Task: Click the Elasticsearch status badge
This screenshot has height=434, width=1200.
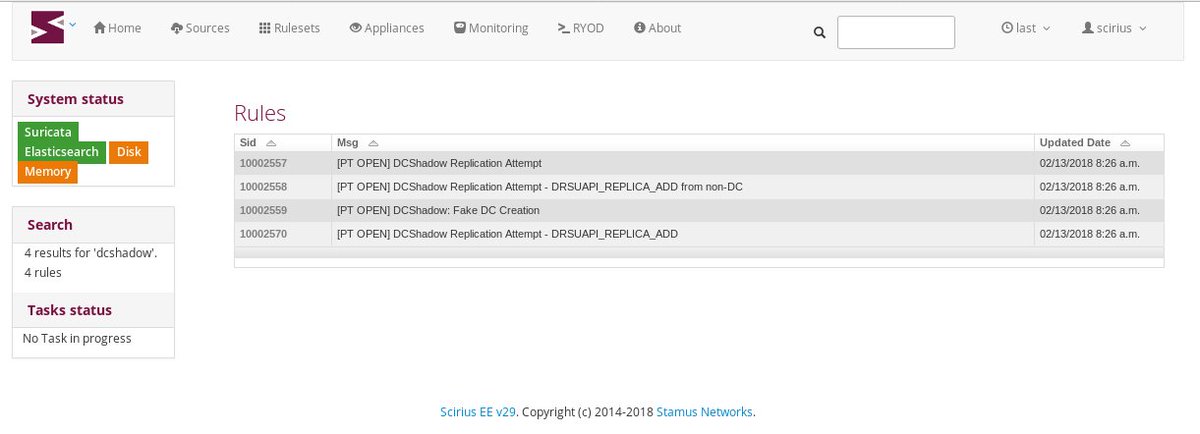Action: pyautogui.click(x=62, y=152)
